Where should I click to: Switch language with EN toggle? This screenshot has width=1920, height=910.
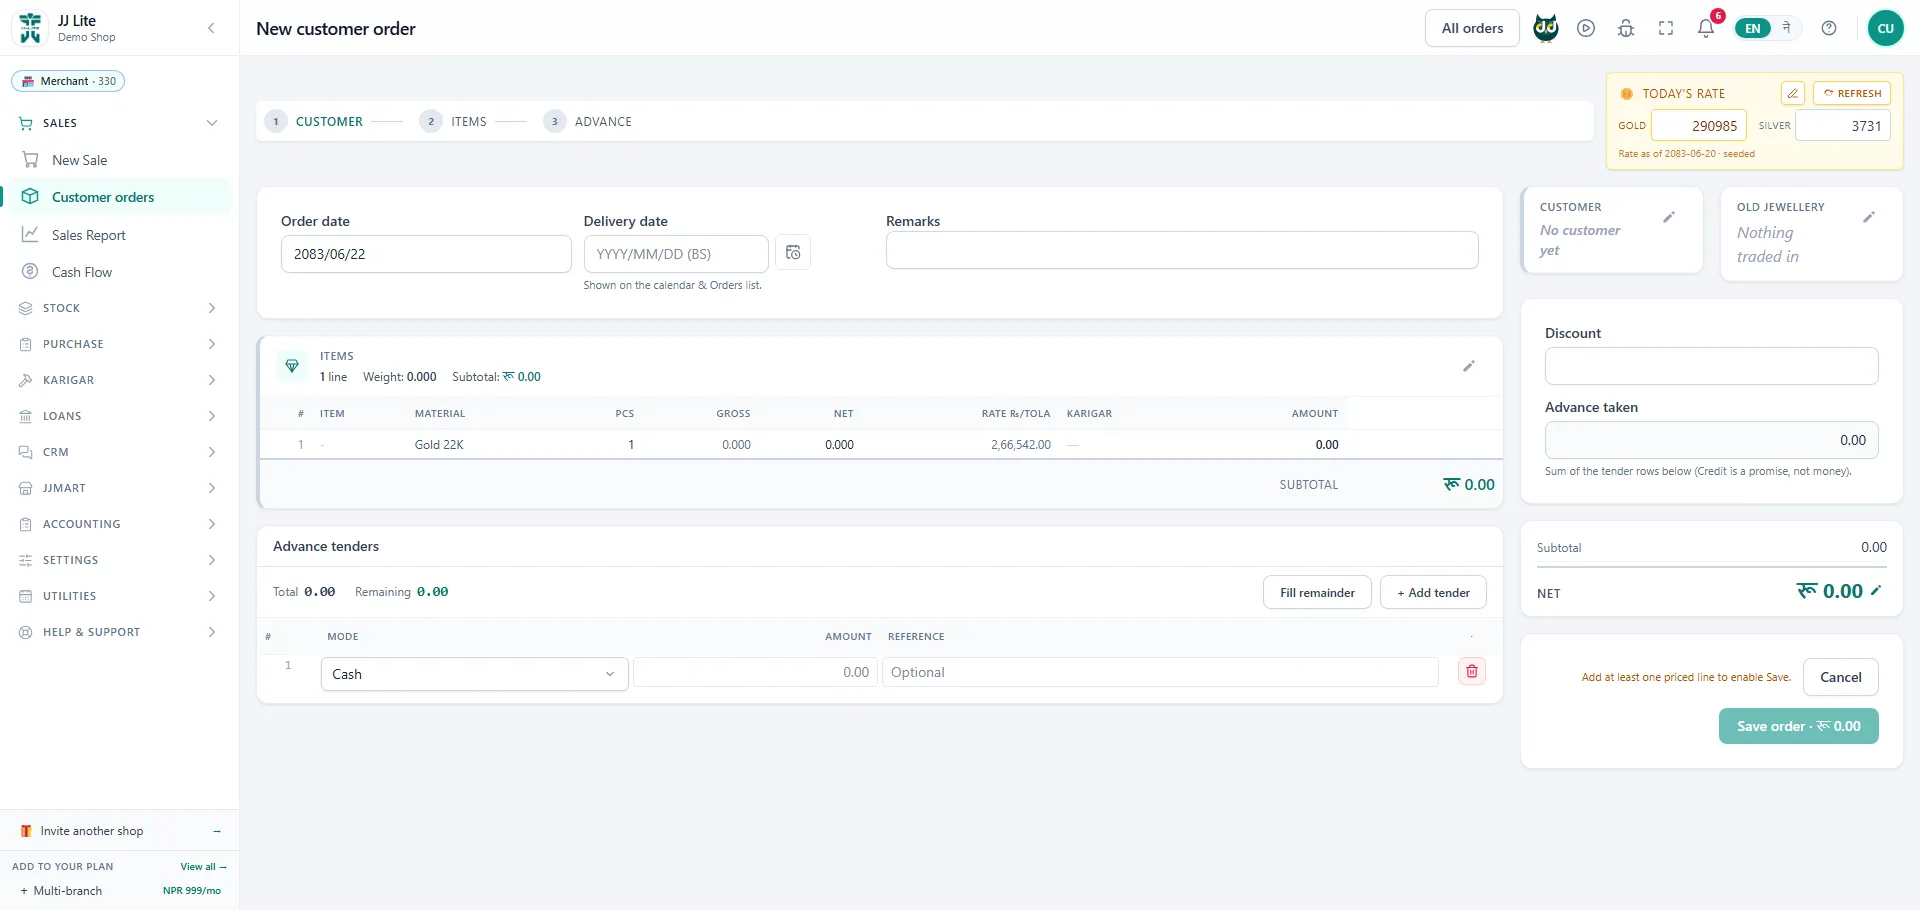pyautogui.click(x=1753, y=28)
